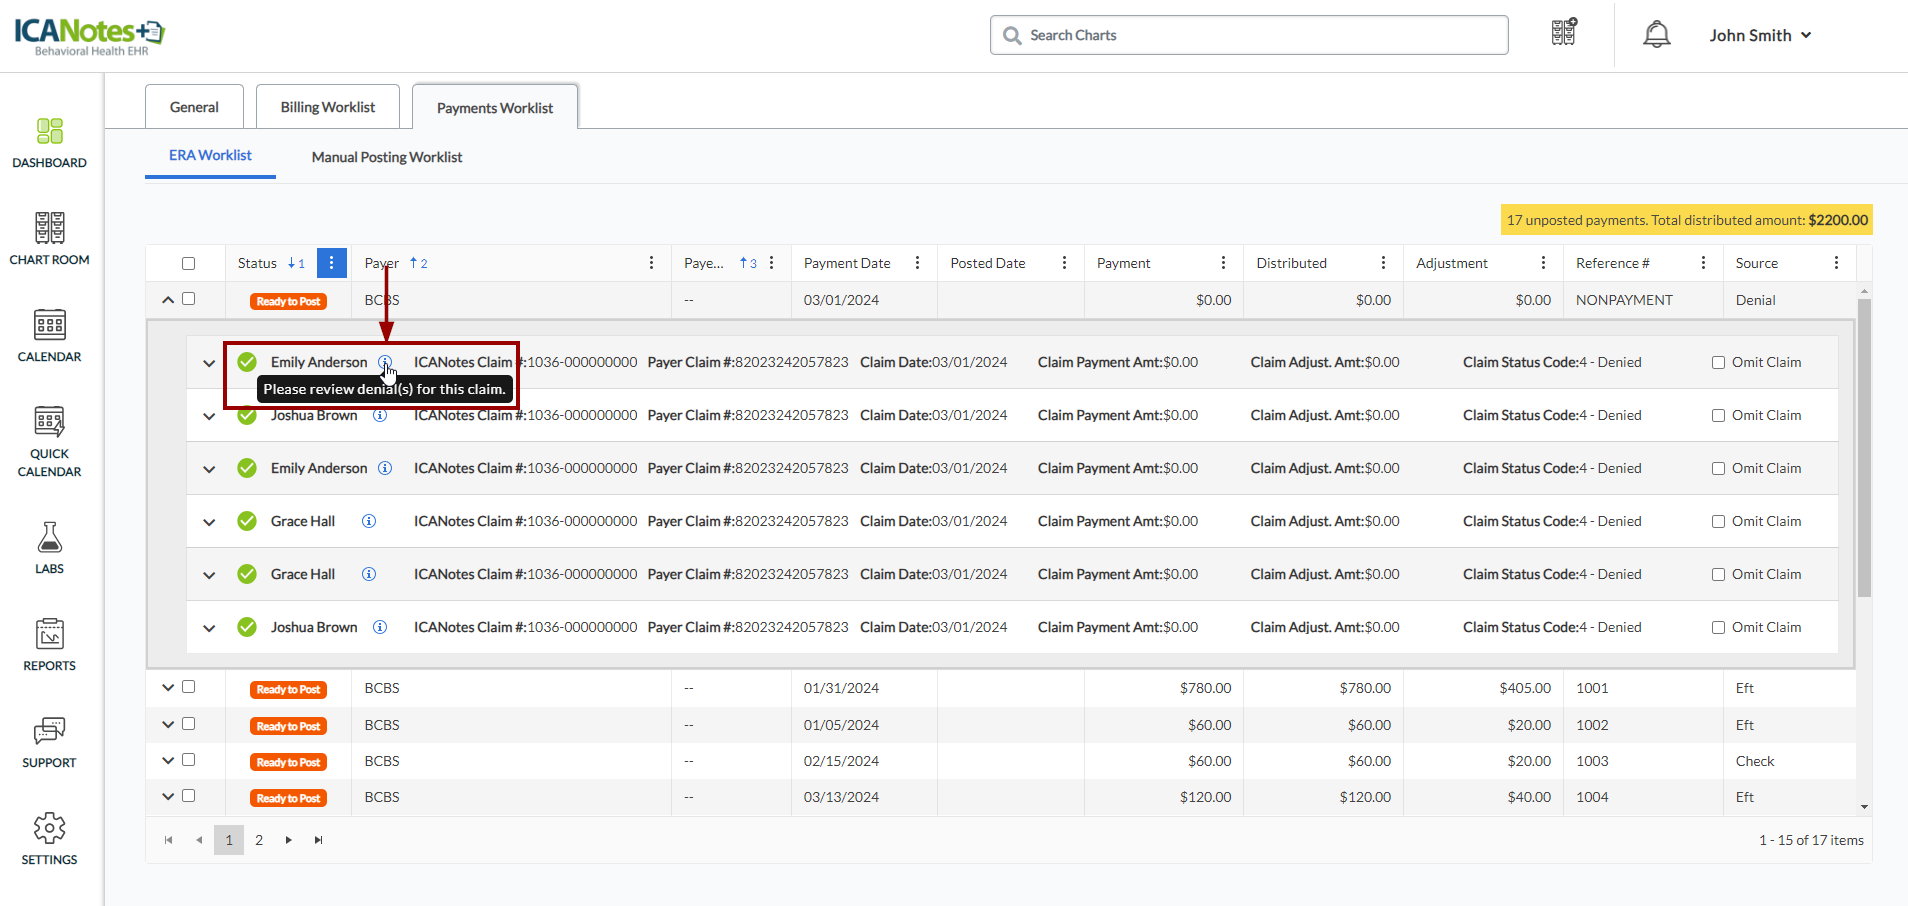The image size is (1908, 906).
Task: Select the checkbox for the 01/31/2024 payment row
Action: (188, 687)
